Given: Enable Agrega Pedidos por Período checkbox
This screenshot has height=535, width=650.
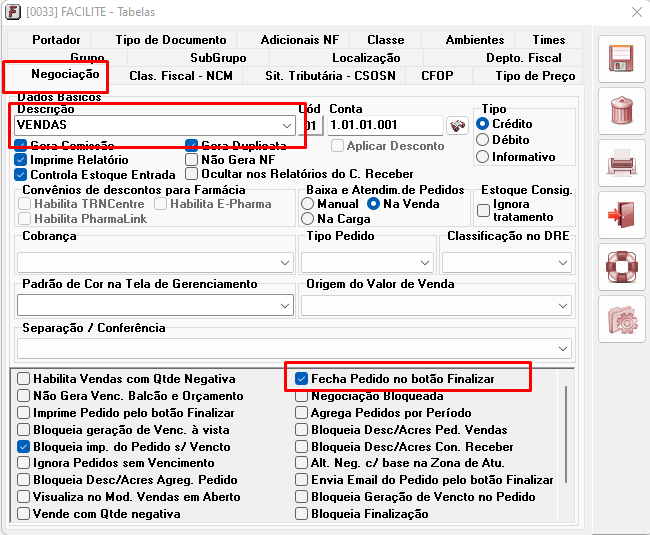Looking at the screenshot, I should 301,412.
